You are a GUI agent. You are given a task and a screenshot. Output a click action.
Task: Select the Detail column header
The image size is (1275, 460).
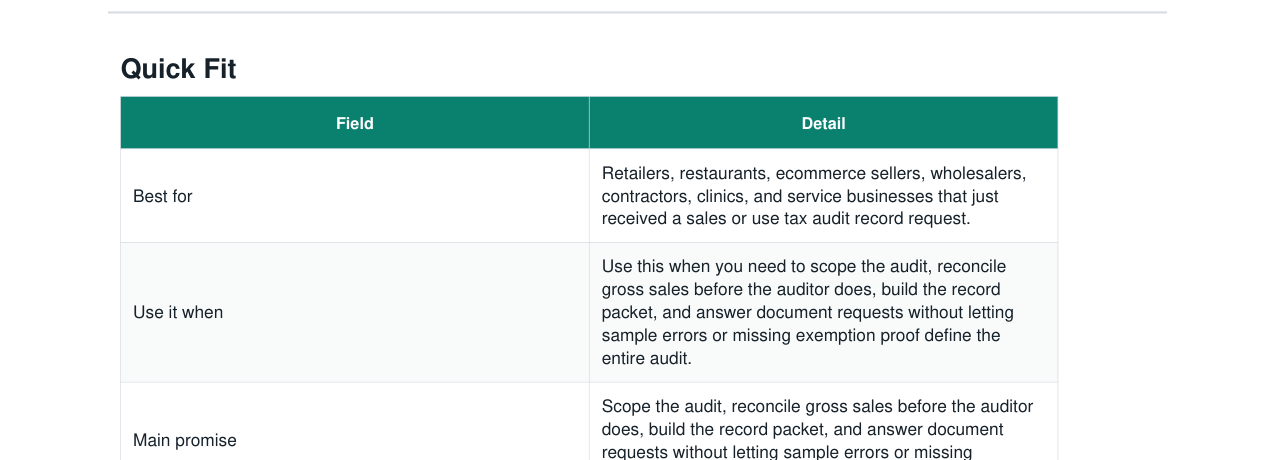(823, 123)
